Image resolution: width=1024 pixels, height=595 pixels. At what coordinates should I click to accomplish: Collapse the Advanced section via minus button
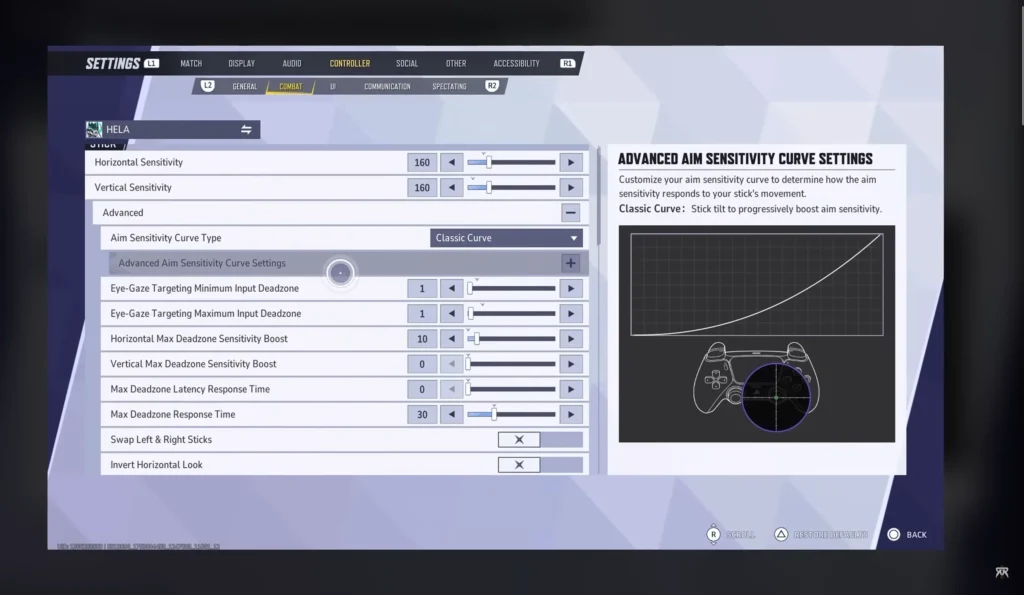[570, 212]
